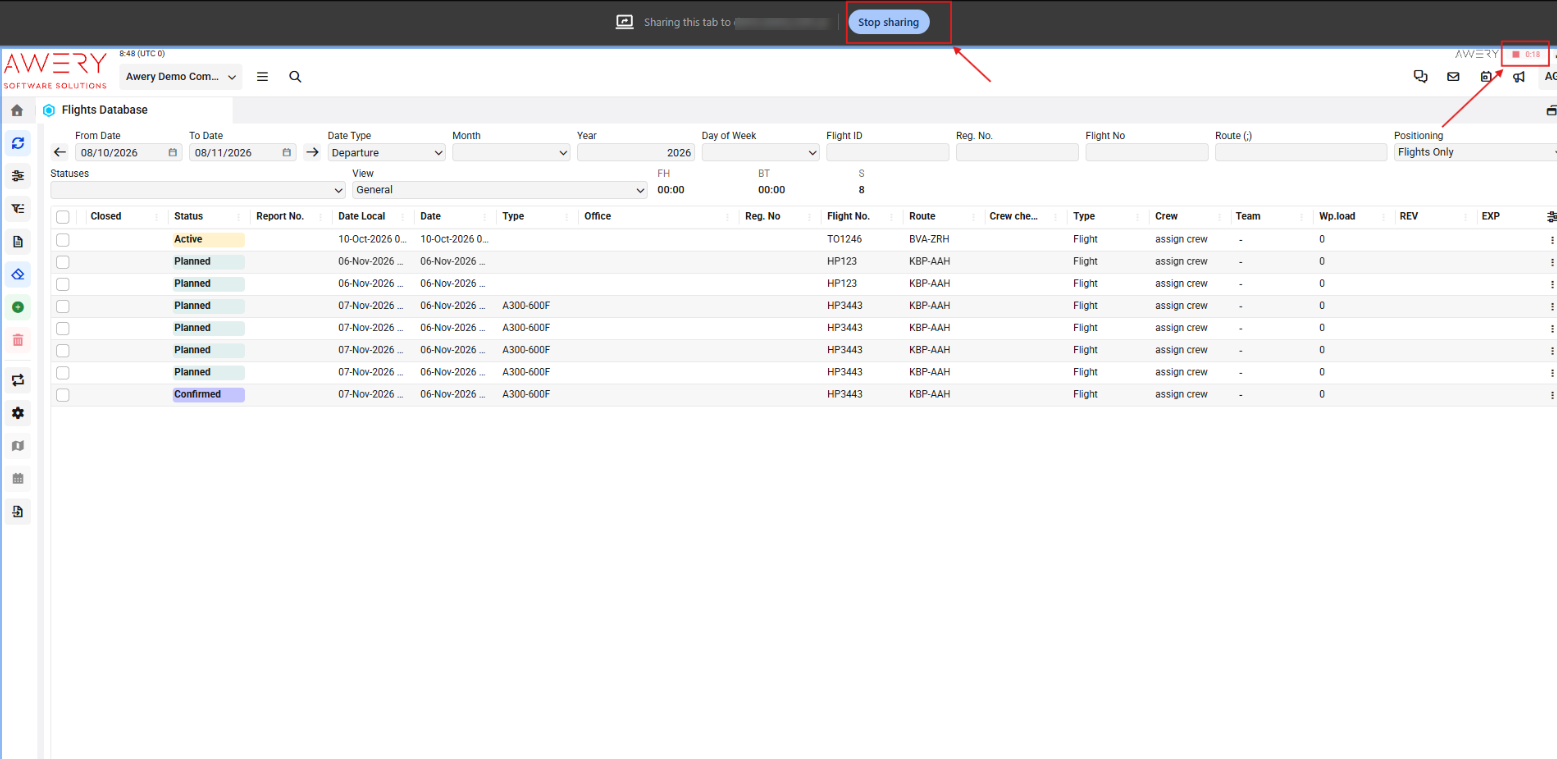Sort by the Flight No. column header

click(x=849, y=216)
